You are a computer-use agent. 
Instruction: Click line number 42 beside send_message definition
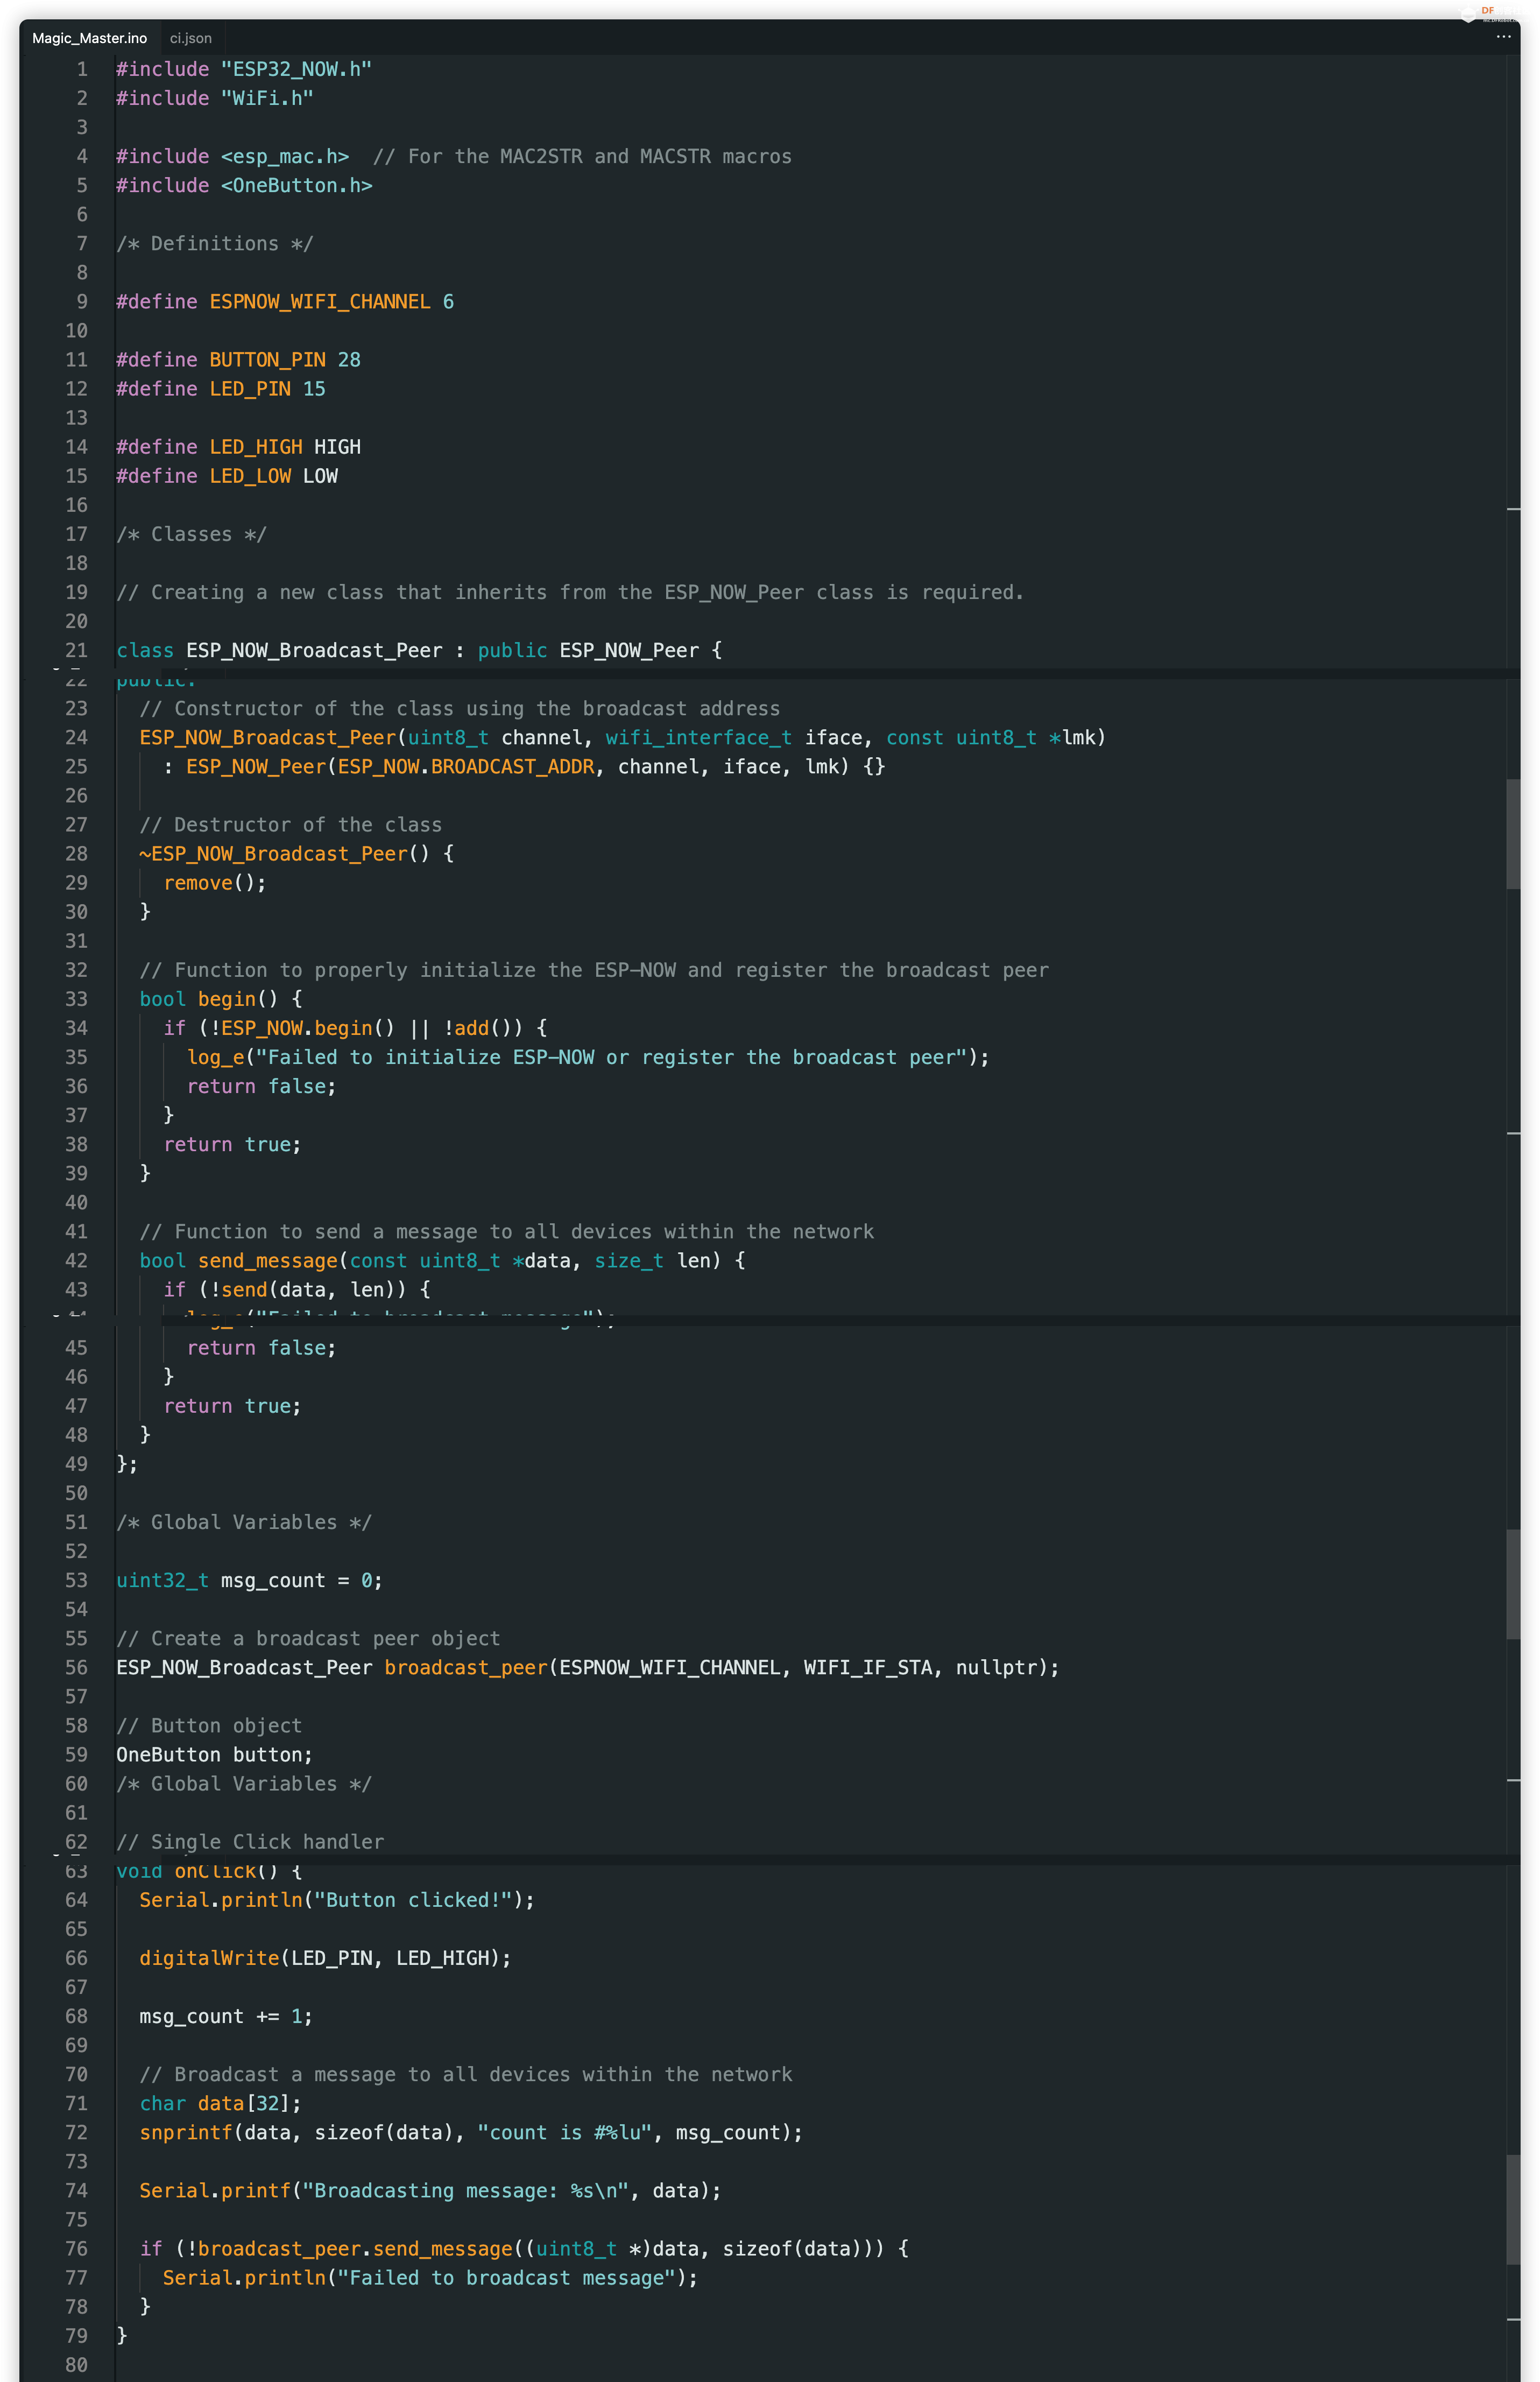(77, 1260)
